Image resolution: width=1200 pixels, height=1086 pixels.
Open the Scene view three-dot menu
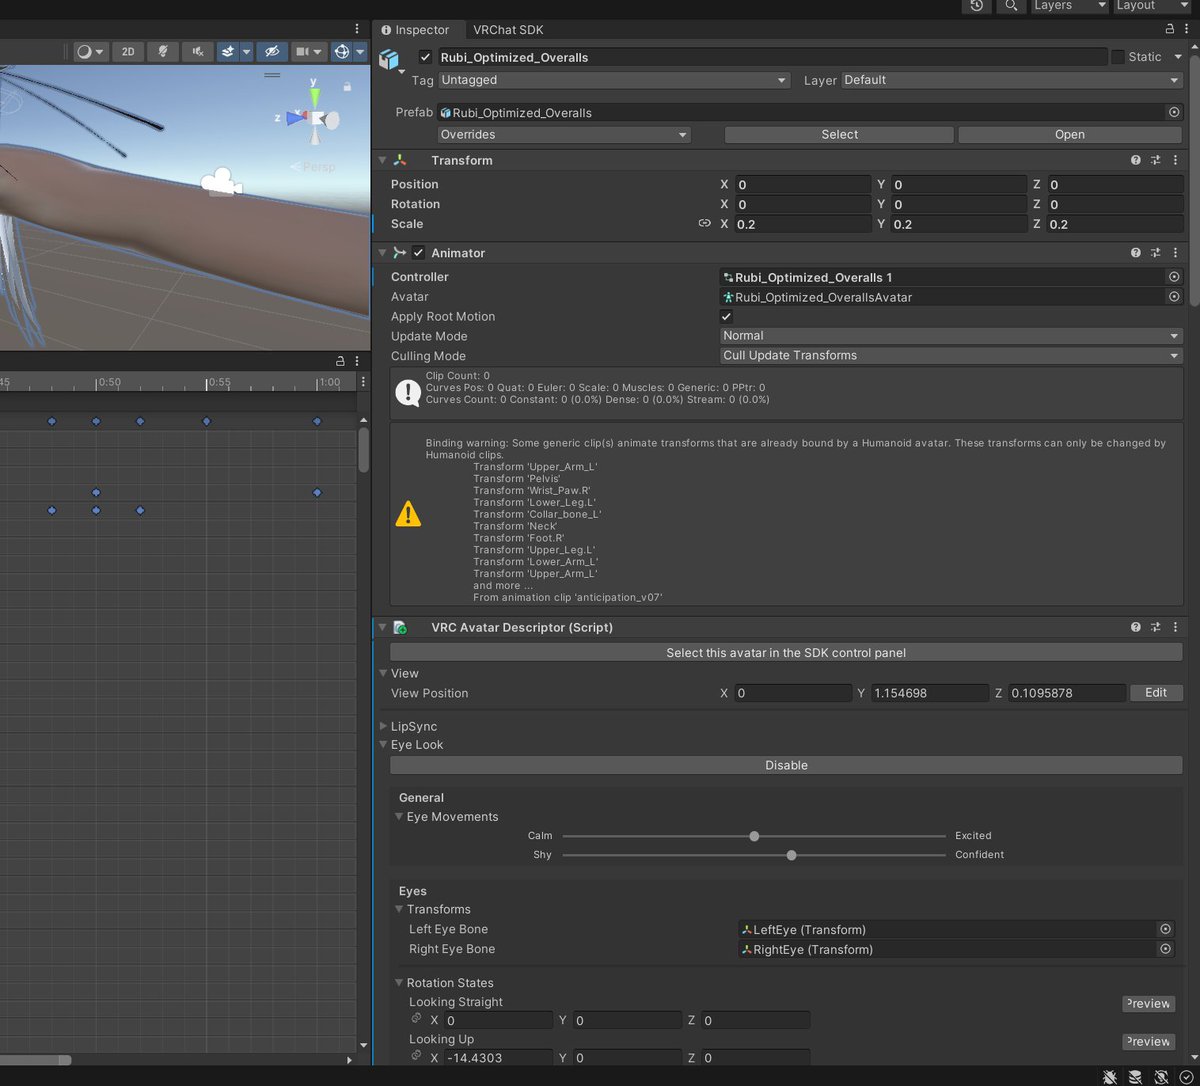click(357, 29)
